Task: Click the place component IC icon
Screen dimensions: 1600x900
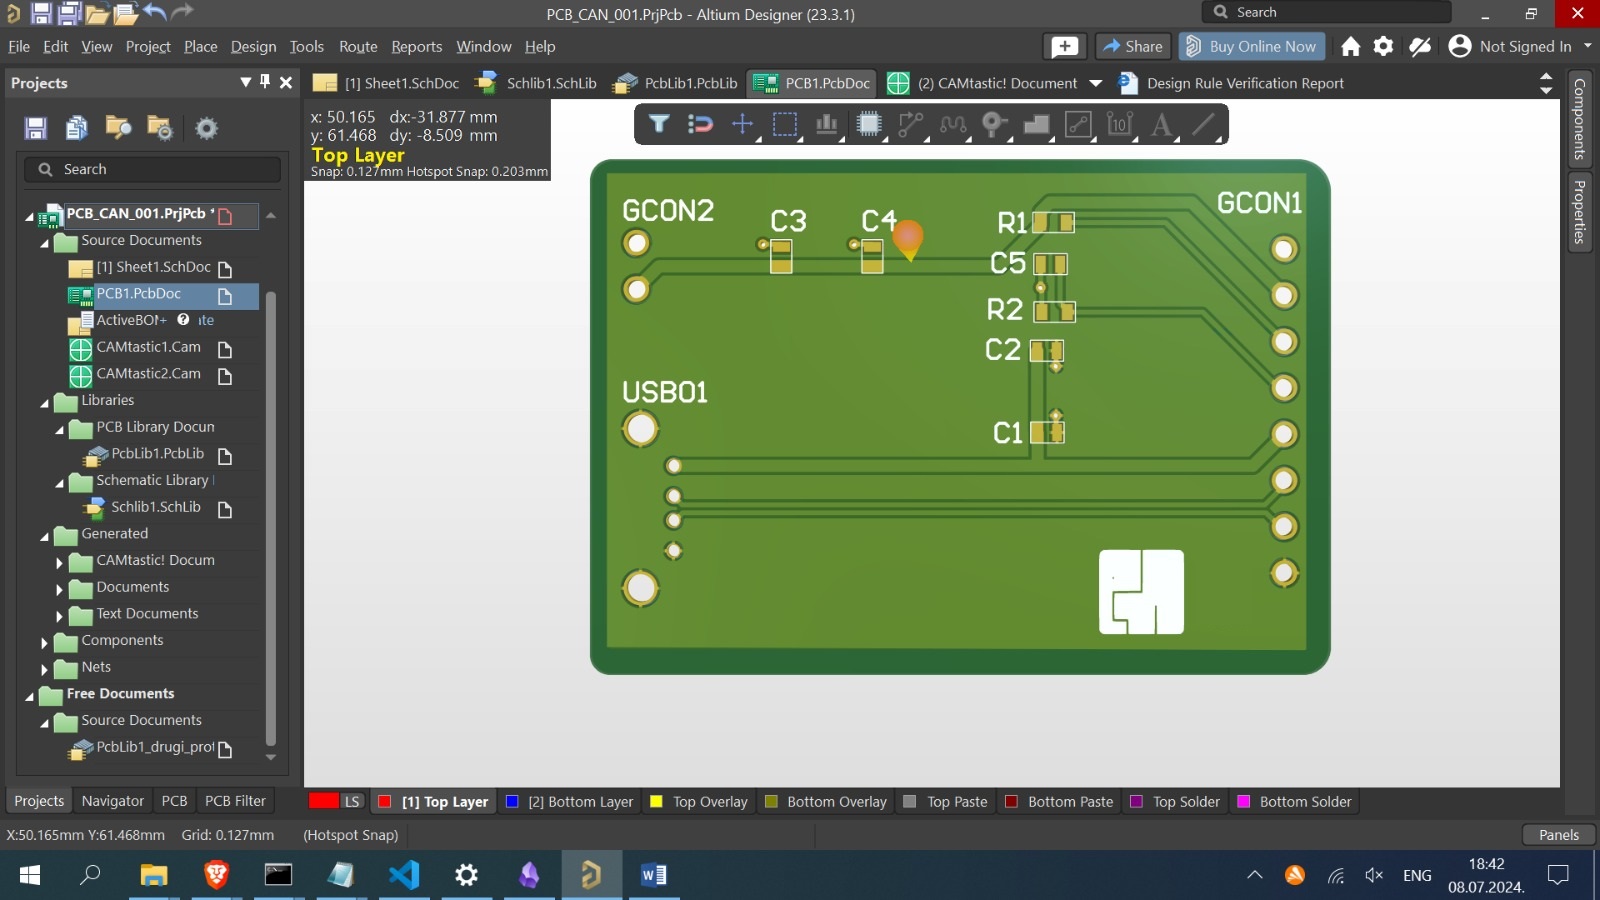Action: pos(870,124)
